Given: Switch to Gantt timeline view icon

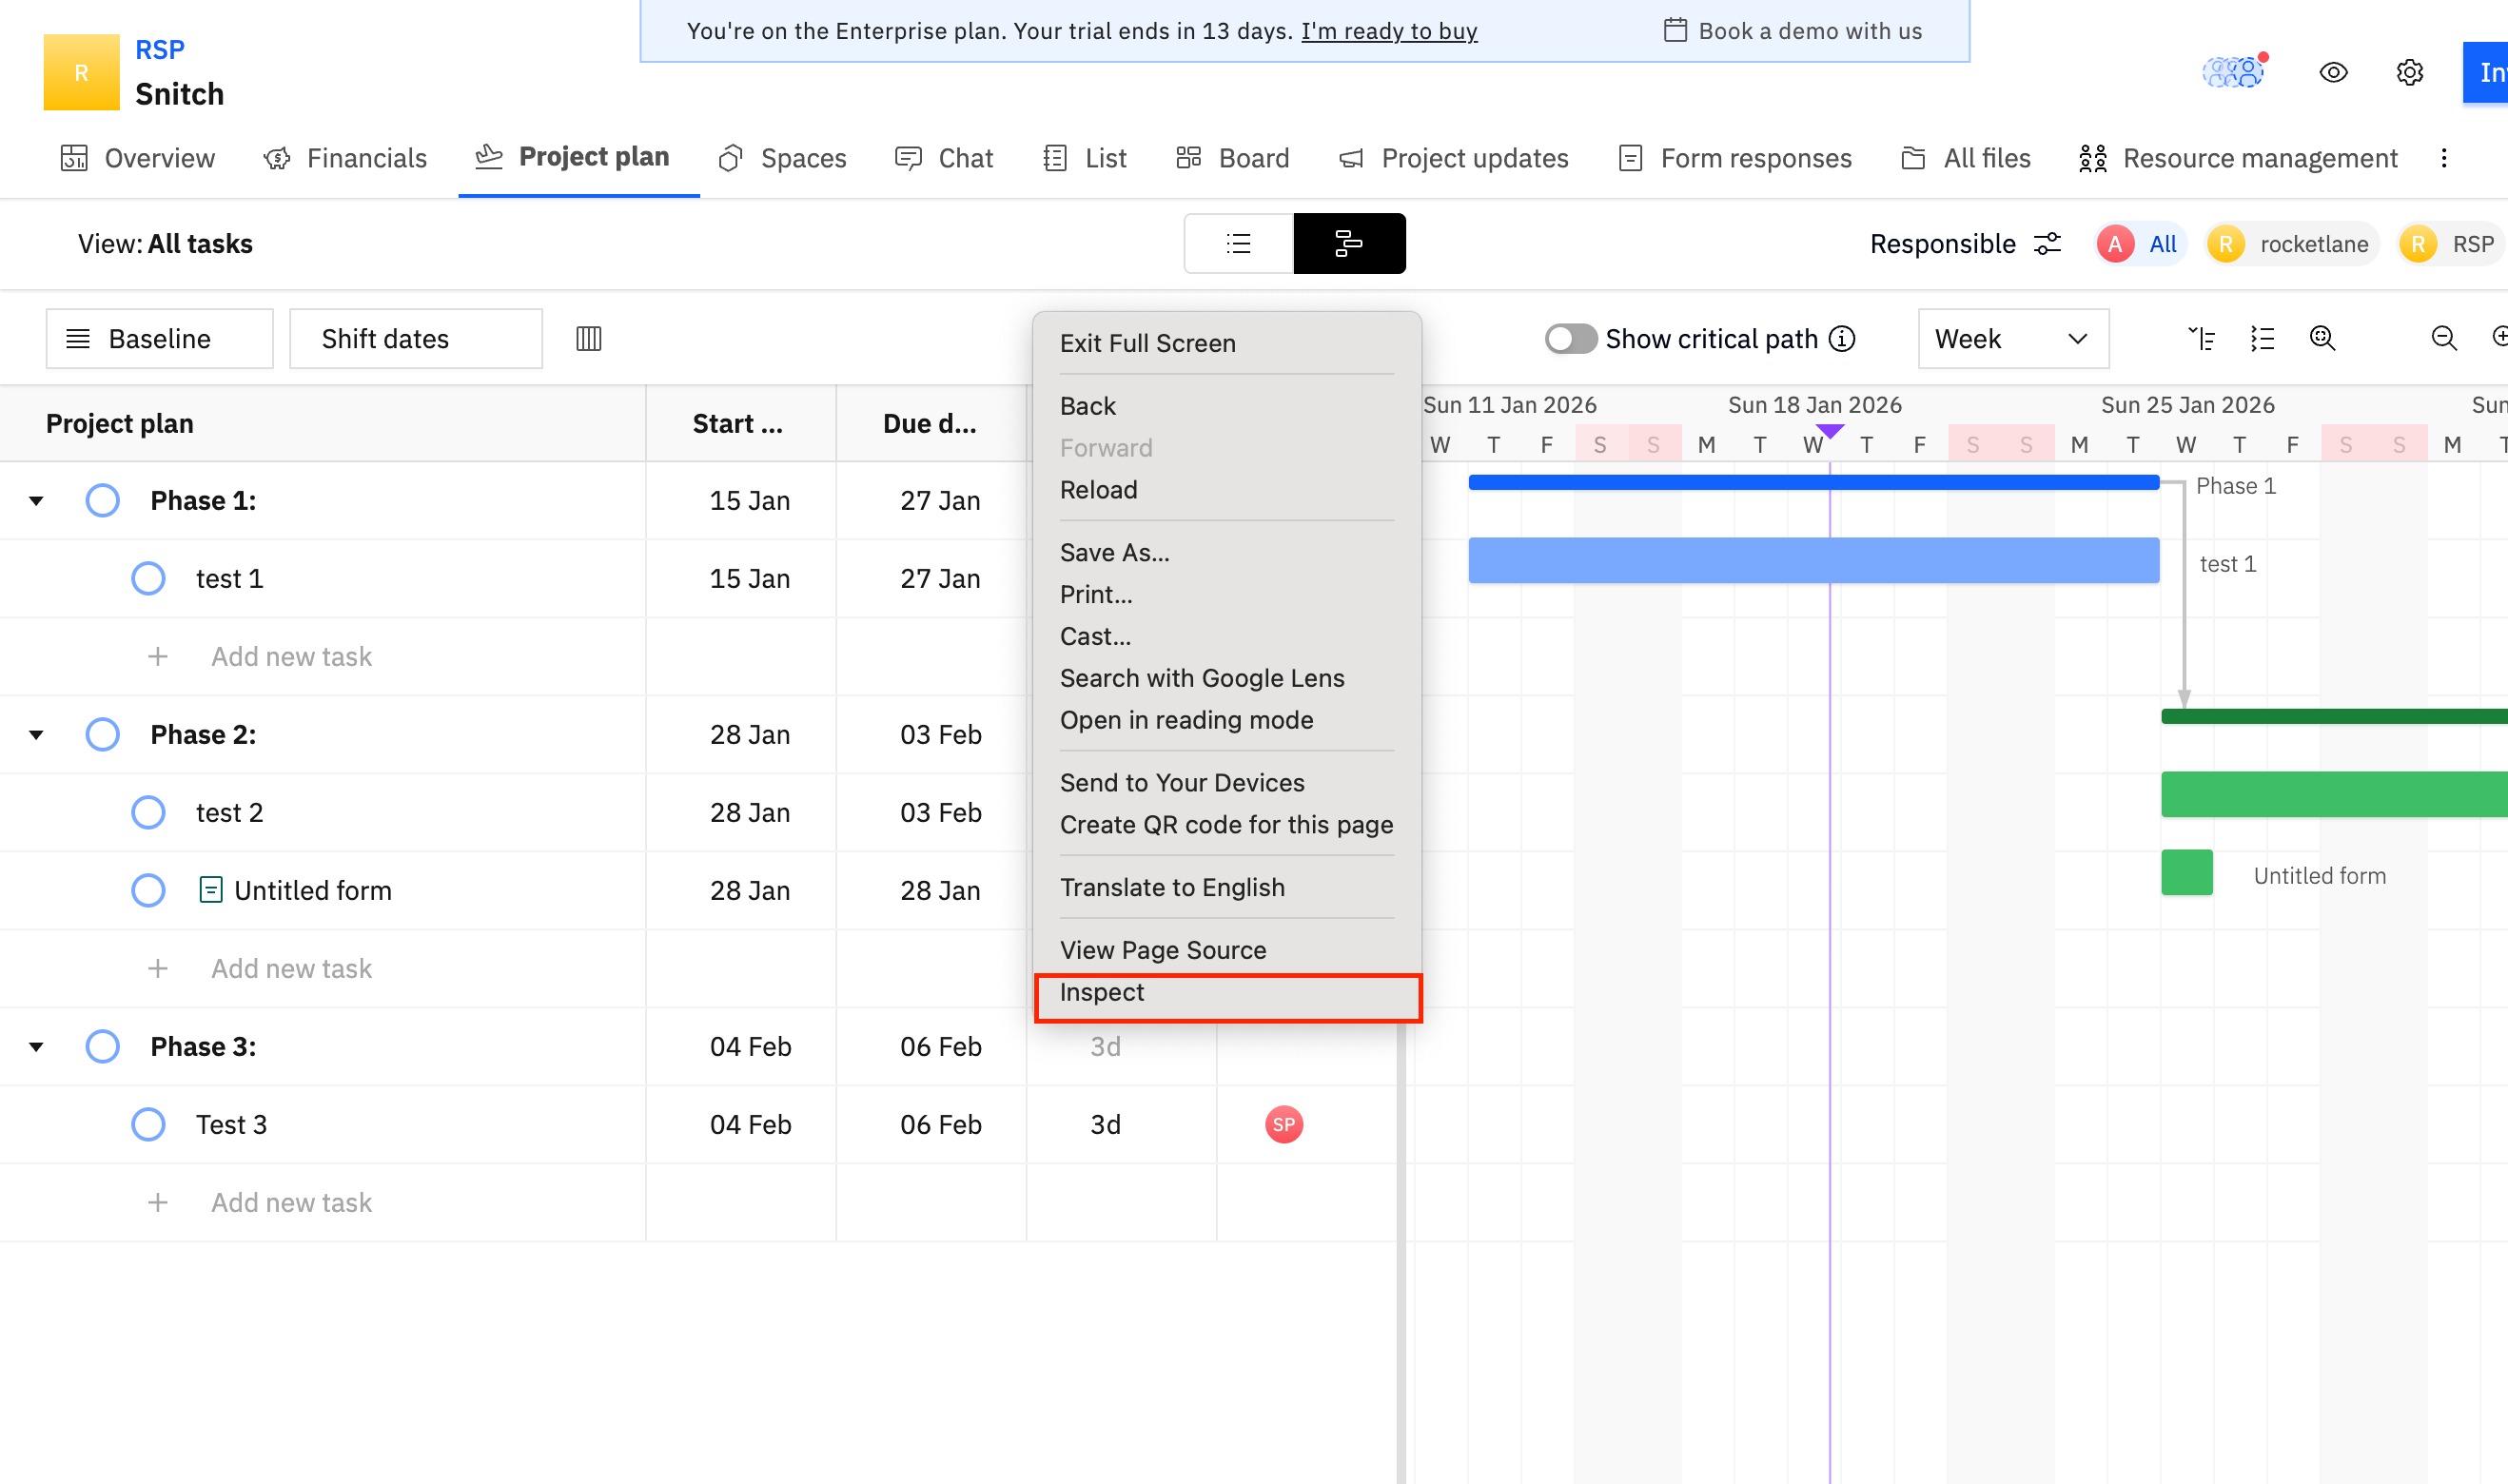Looking at the screenshot, I should pos(1349,243).
